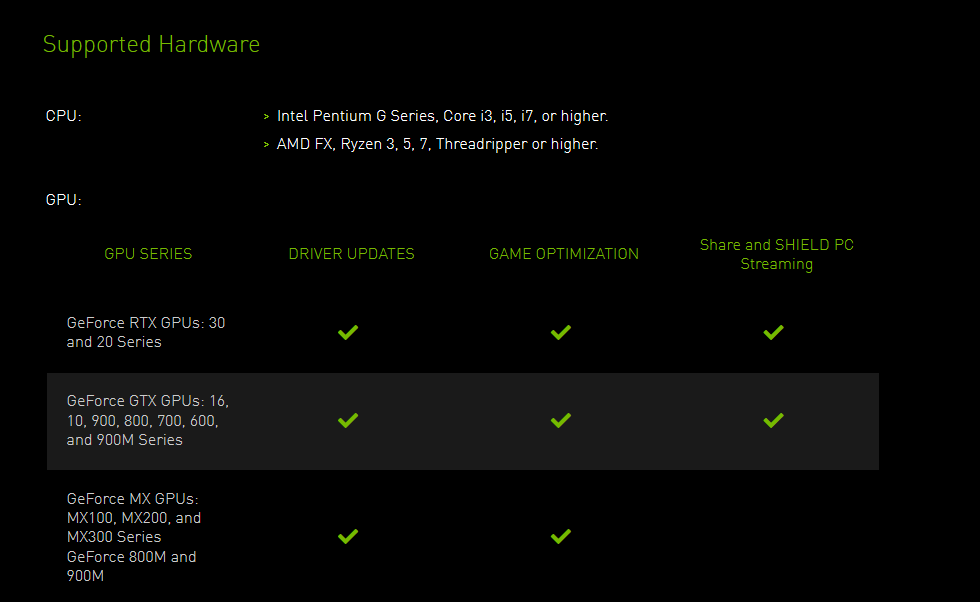This screenshot has width=980, height=602.
Task: Click the GeForce GTX GPUs row label
Action: click(147, 420)
